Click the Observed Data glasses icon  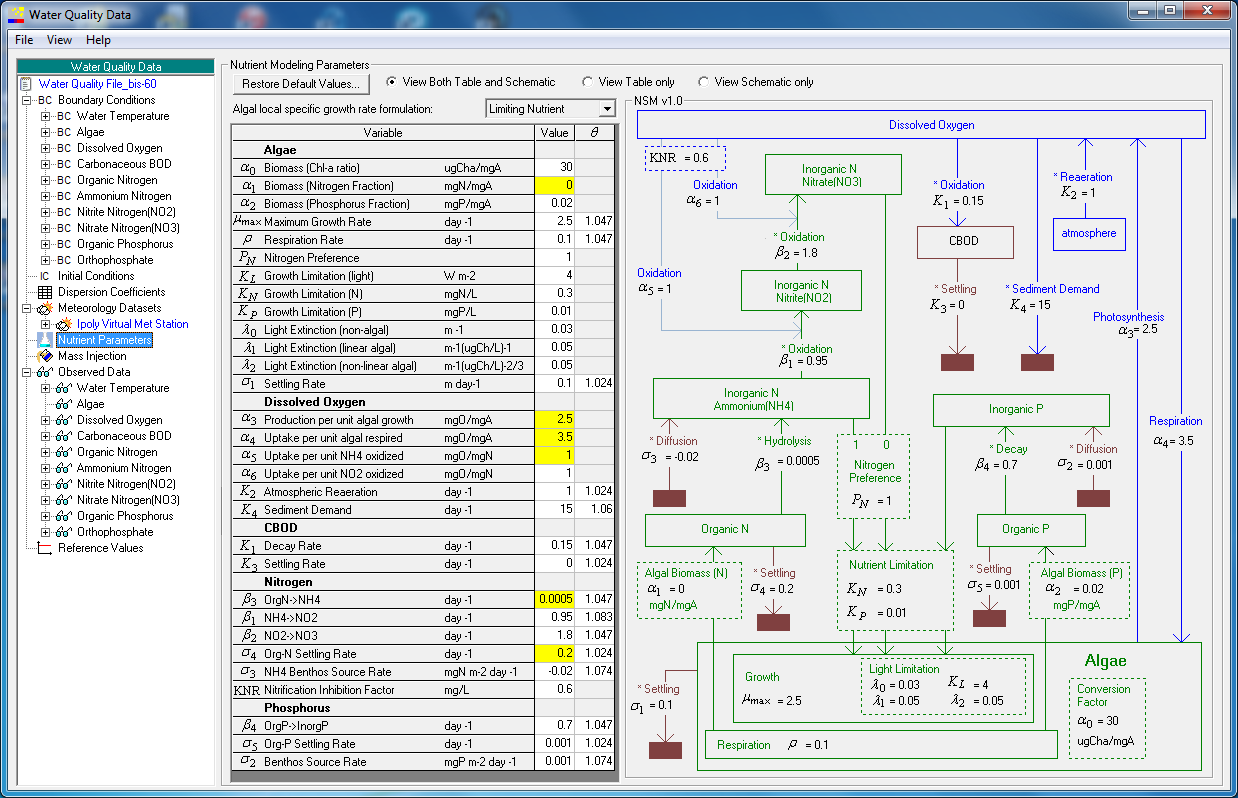coord(44,372)
